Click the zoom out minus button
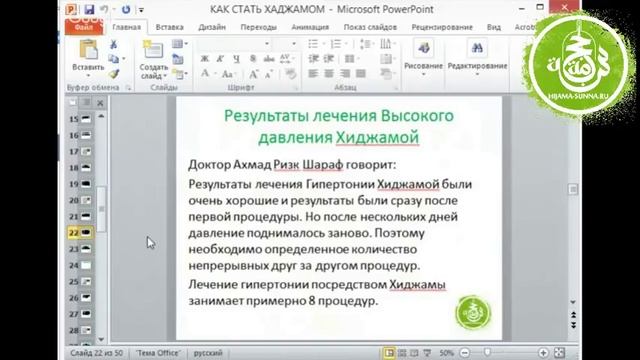The width and height of the screenshot is (640, 360). pos(464,353)
